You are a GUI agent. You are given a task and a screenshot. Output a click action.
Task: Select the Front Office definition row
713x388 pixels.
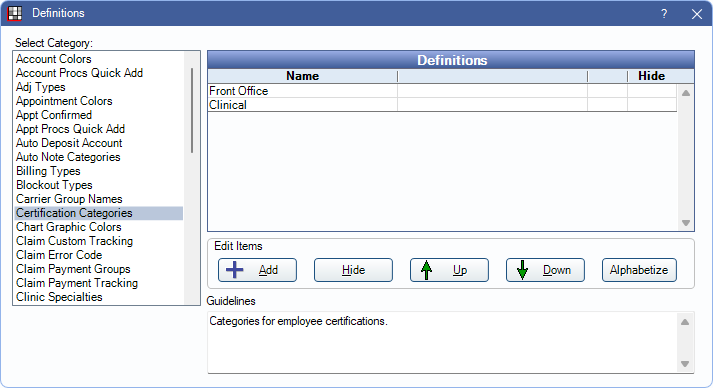(x=442, y=91)
